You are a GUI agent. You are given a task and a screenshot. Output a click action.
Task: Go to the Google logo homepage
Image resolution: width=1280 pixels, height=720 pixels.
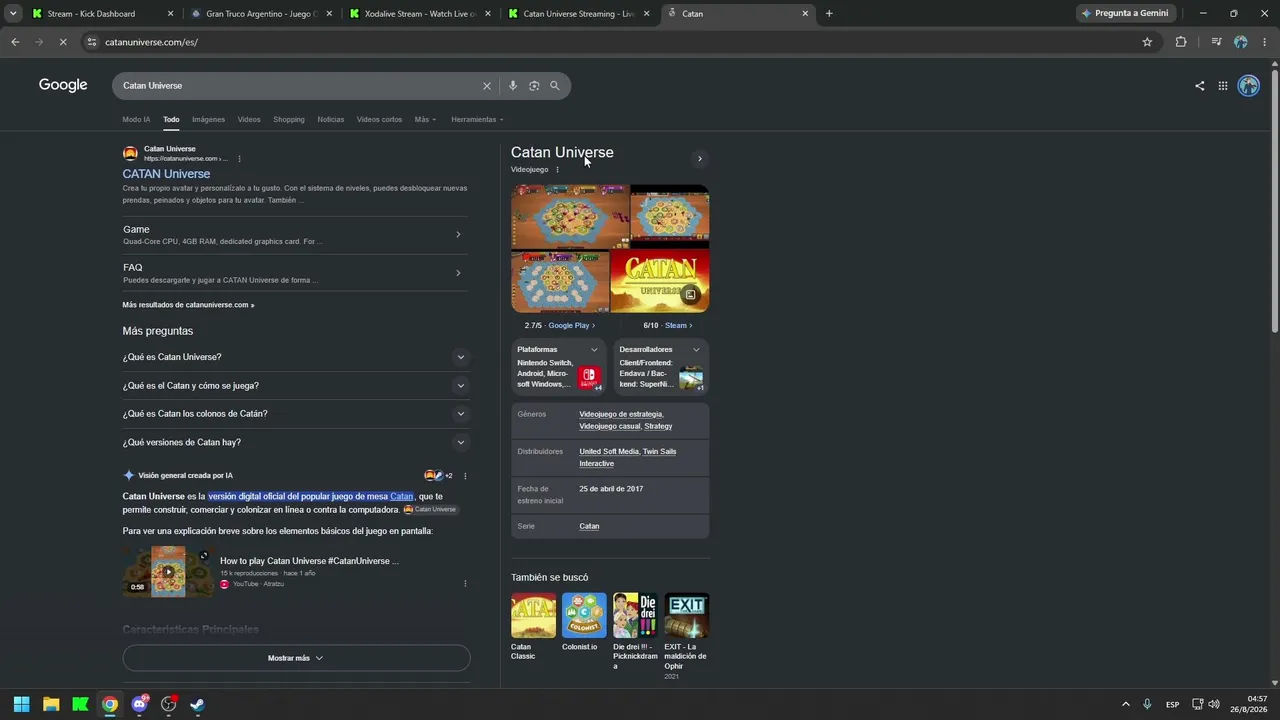(x=63, y=86)
